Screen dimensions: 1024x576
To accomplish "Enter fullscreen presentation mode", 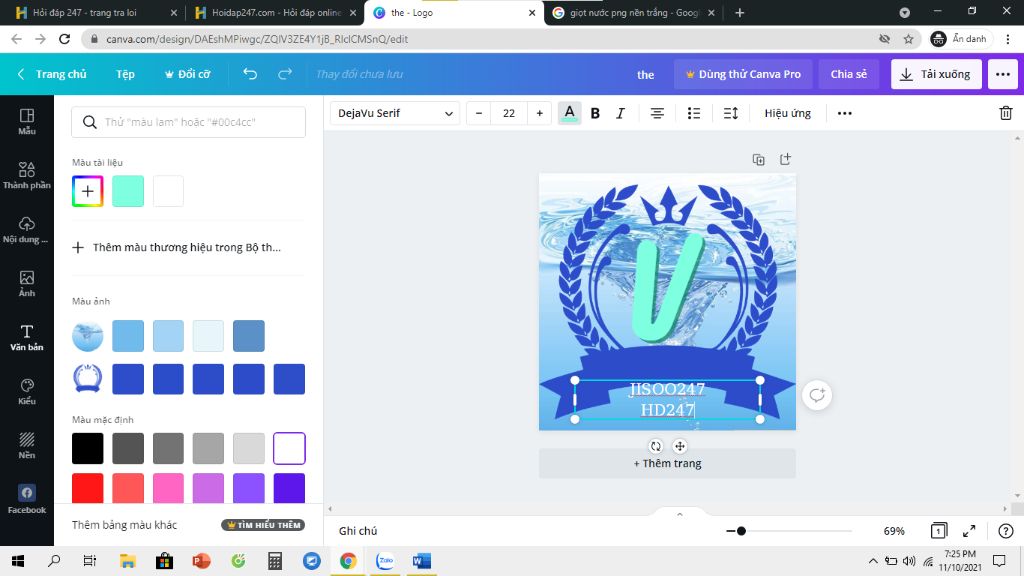I will [x=969, y=531].
